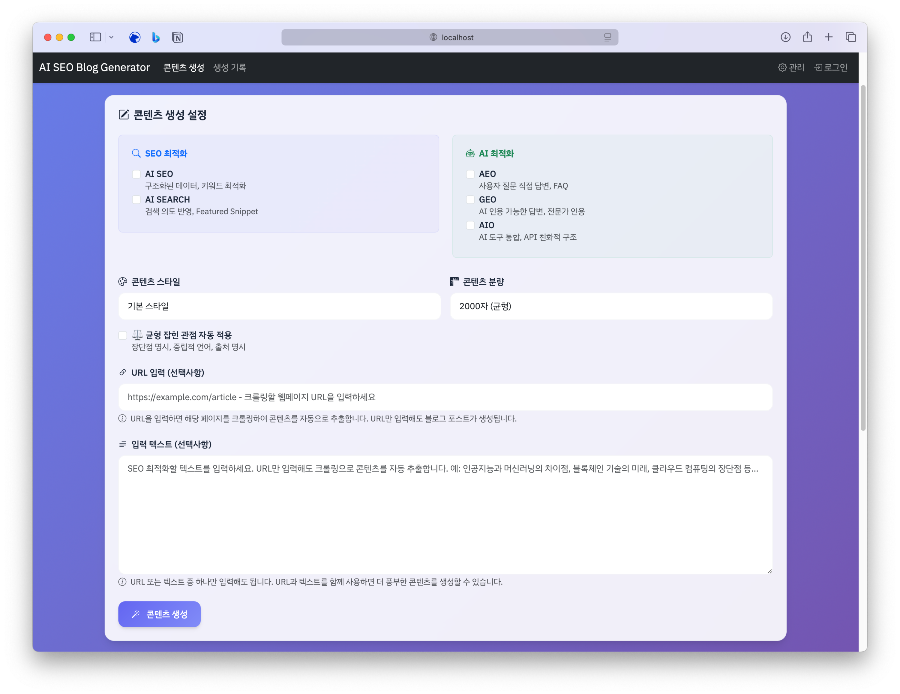Click the magnifying glass icon beside SEO 최적화
The image size is (900, 694).
point(134,152)
